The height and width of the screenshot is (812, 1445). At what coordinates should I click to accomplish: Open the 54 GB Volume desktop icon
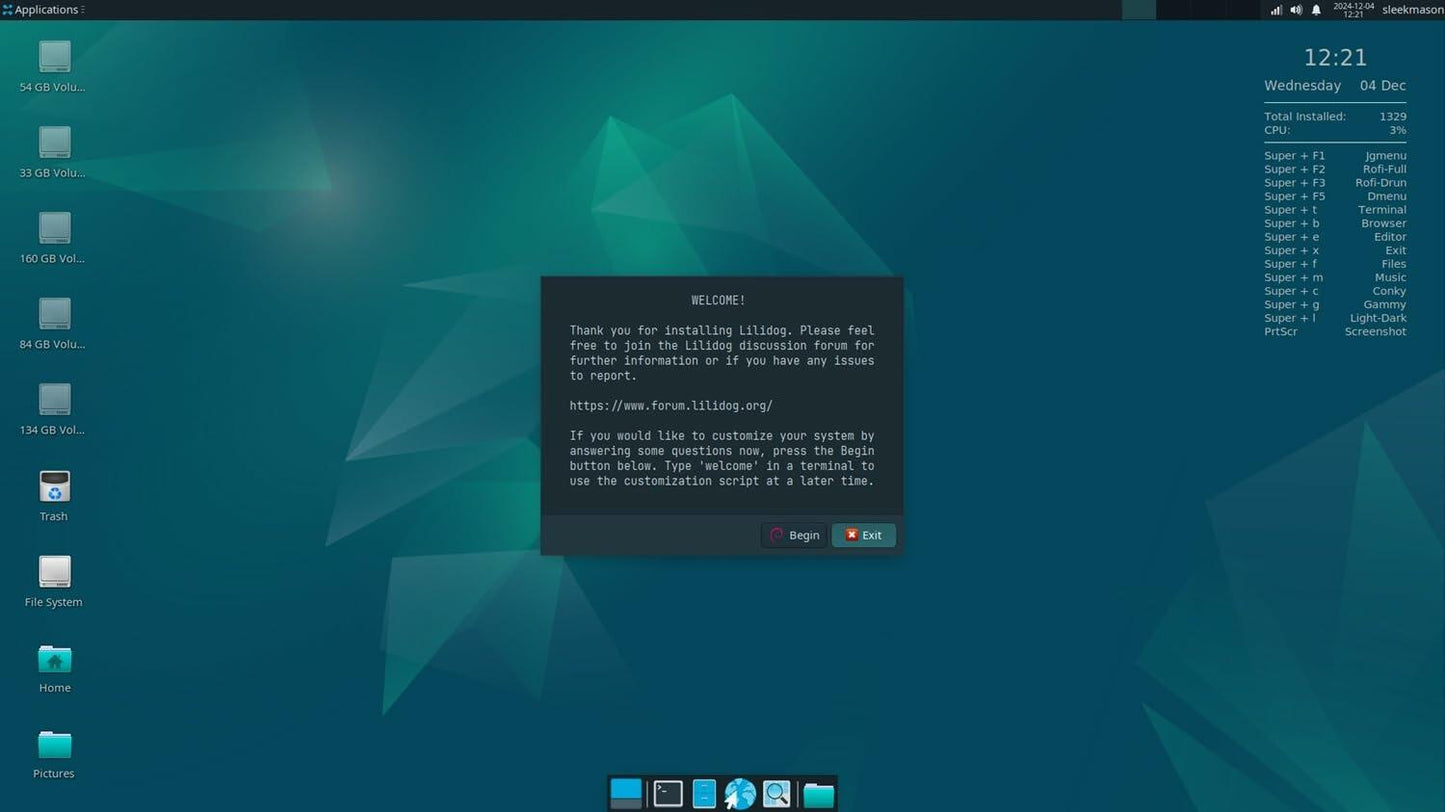54,66
